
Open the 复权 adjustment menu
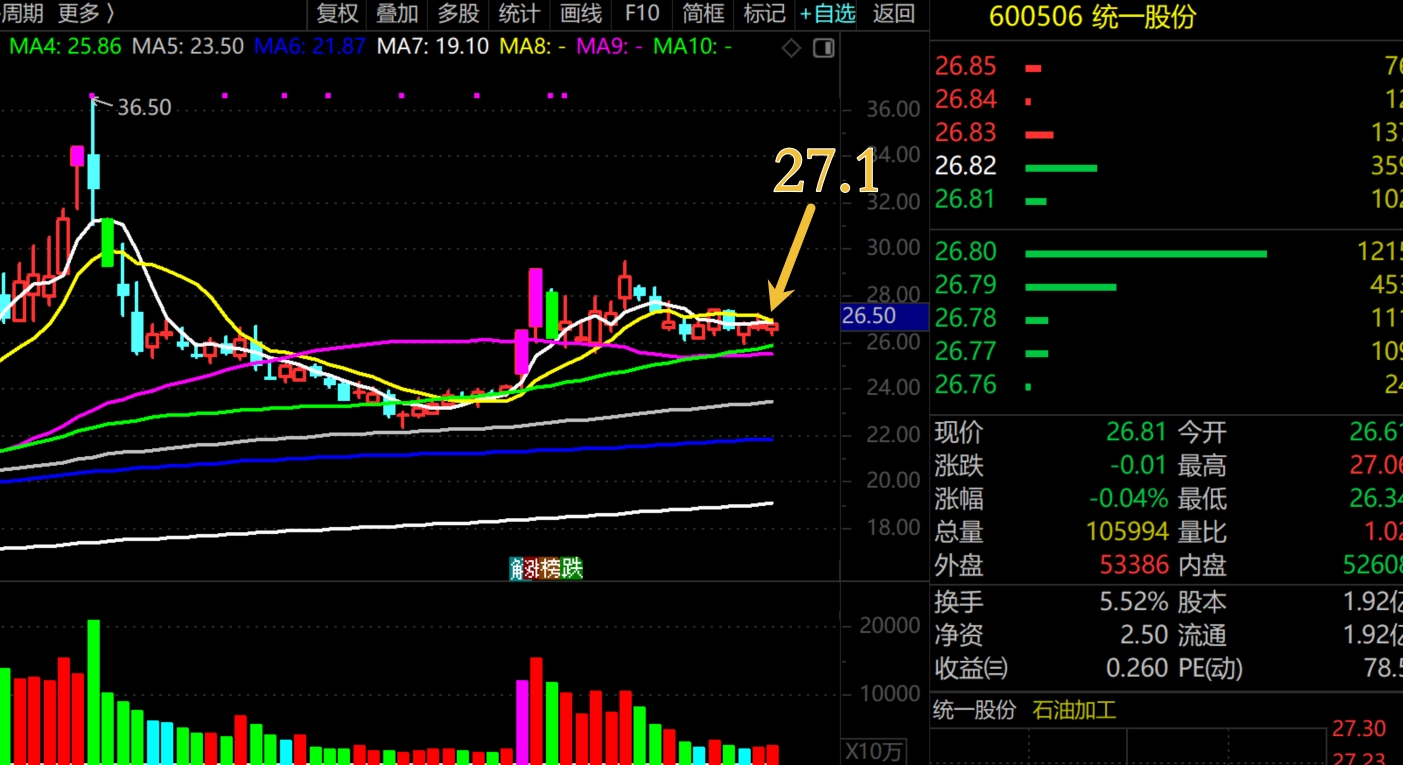click(x=337, y=14)
